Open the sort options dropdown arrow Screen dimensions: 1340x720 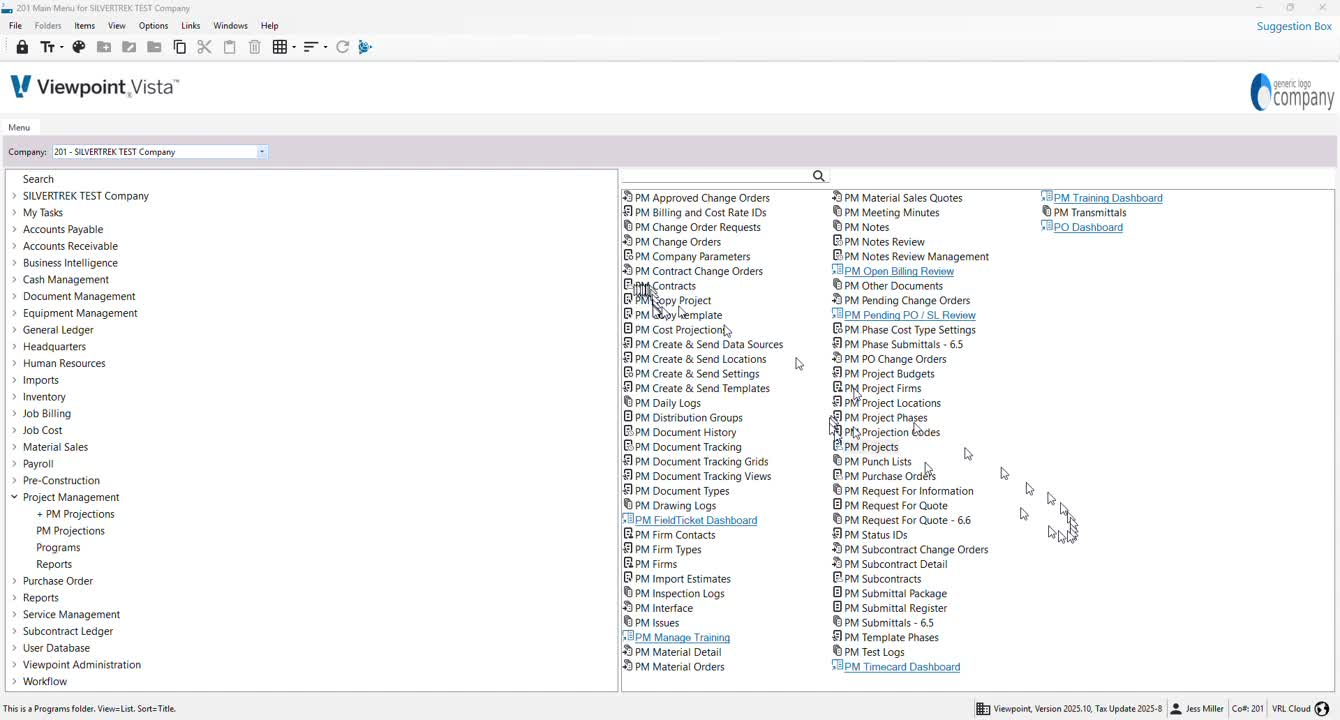click(324, 47)
